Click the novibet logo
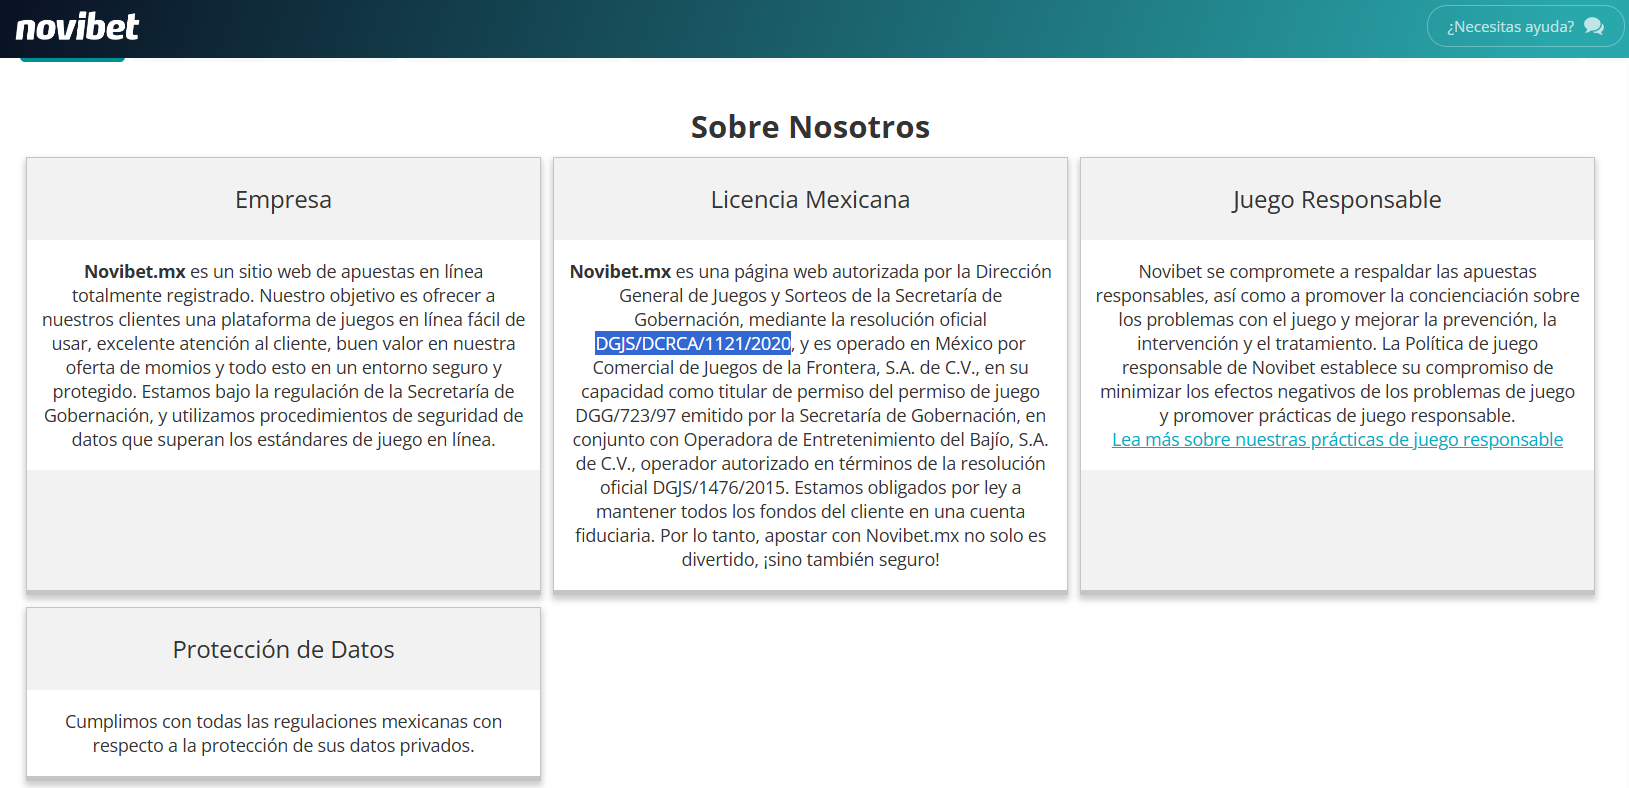The width and height of the screenshot is (1629, 788). point(77,27)
